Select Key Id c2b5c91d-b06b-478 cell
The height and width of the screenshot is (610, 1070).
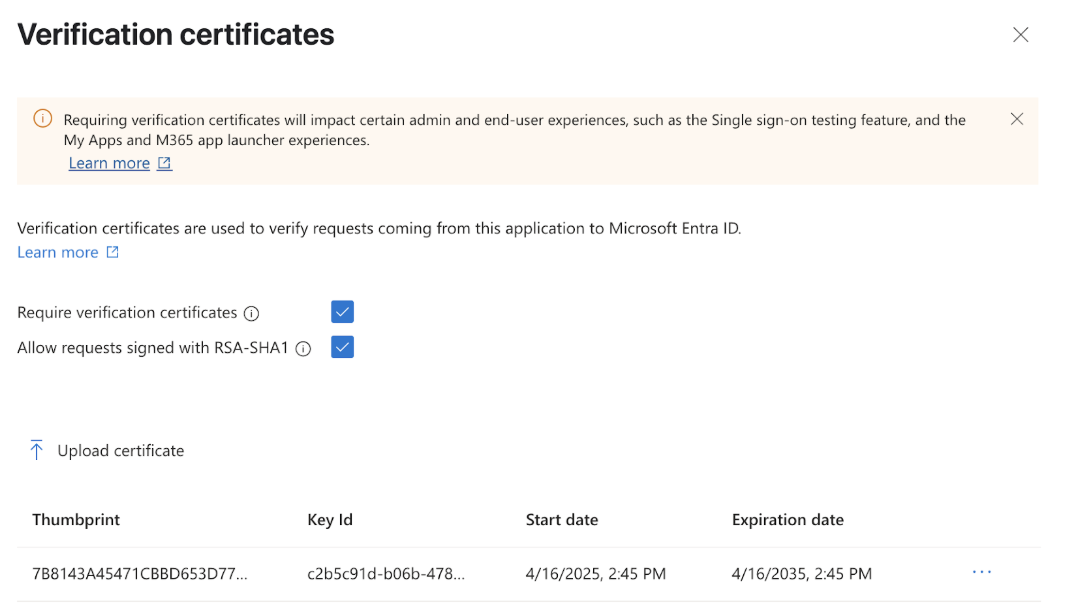(386, 574)
